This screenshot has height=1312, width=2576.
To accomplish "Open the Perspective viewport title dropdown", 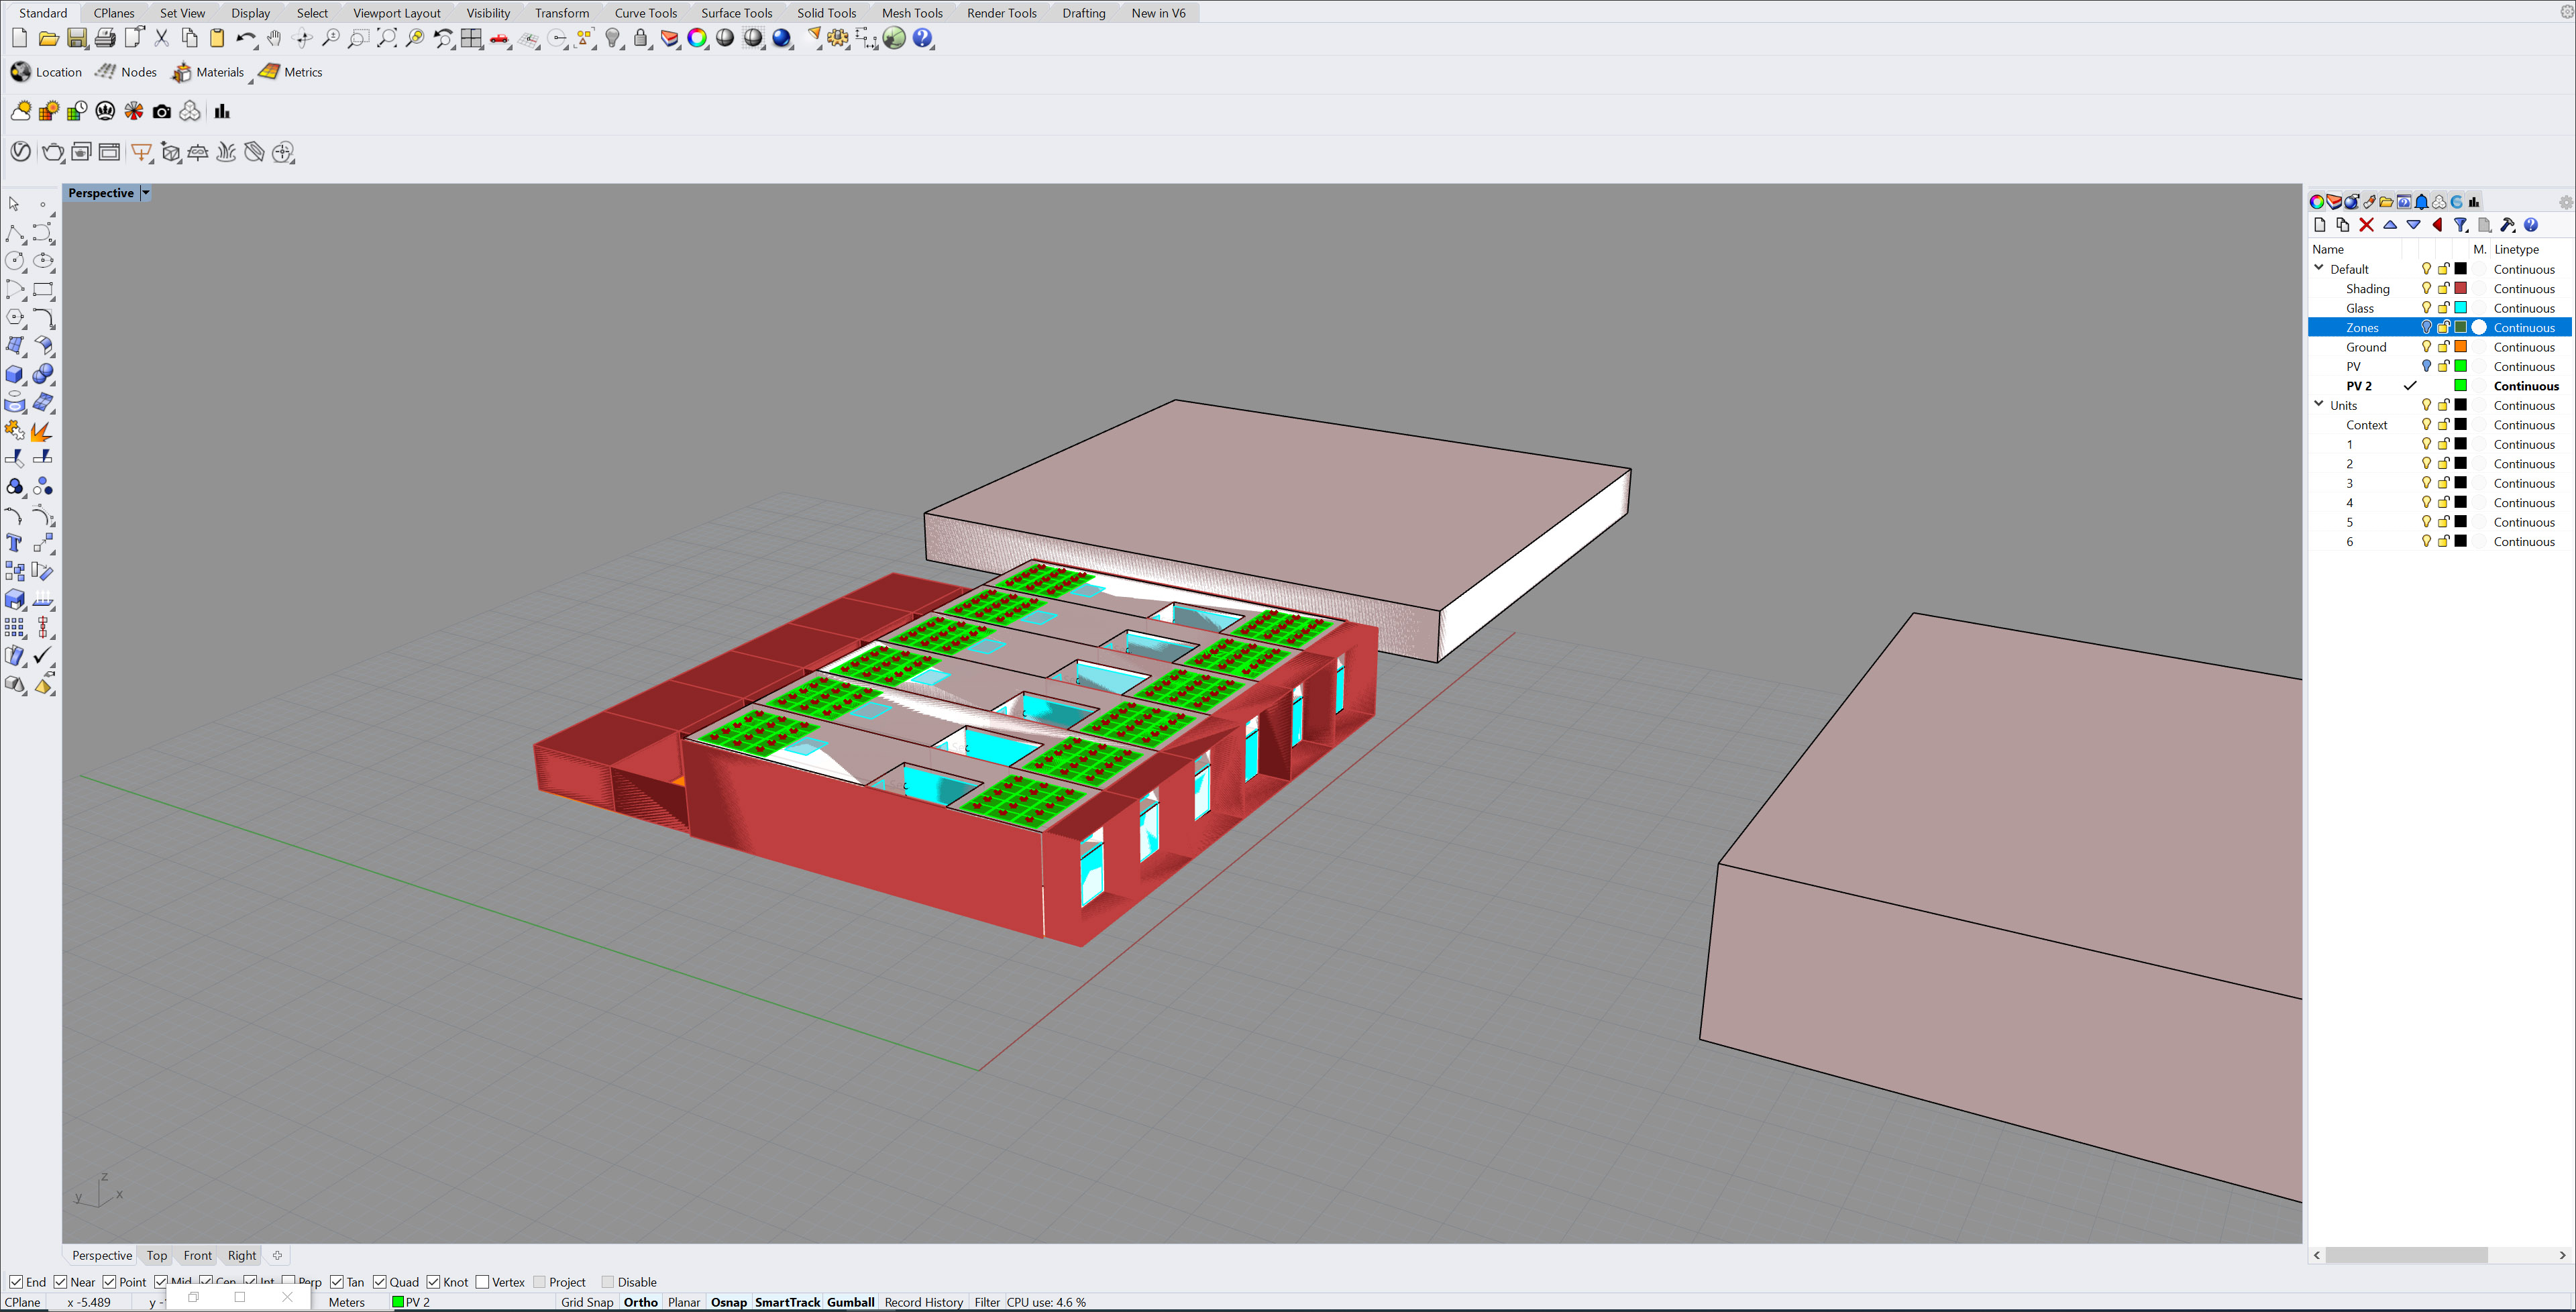I will [x=146, y=193].
